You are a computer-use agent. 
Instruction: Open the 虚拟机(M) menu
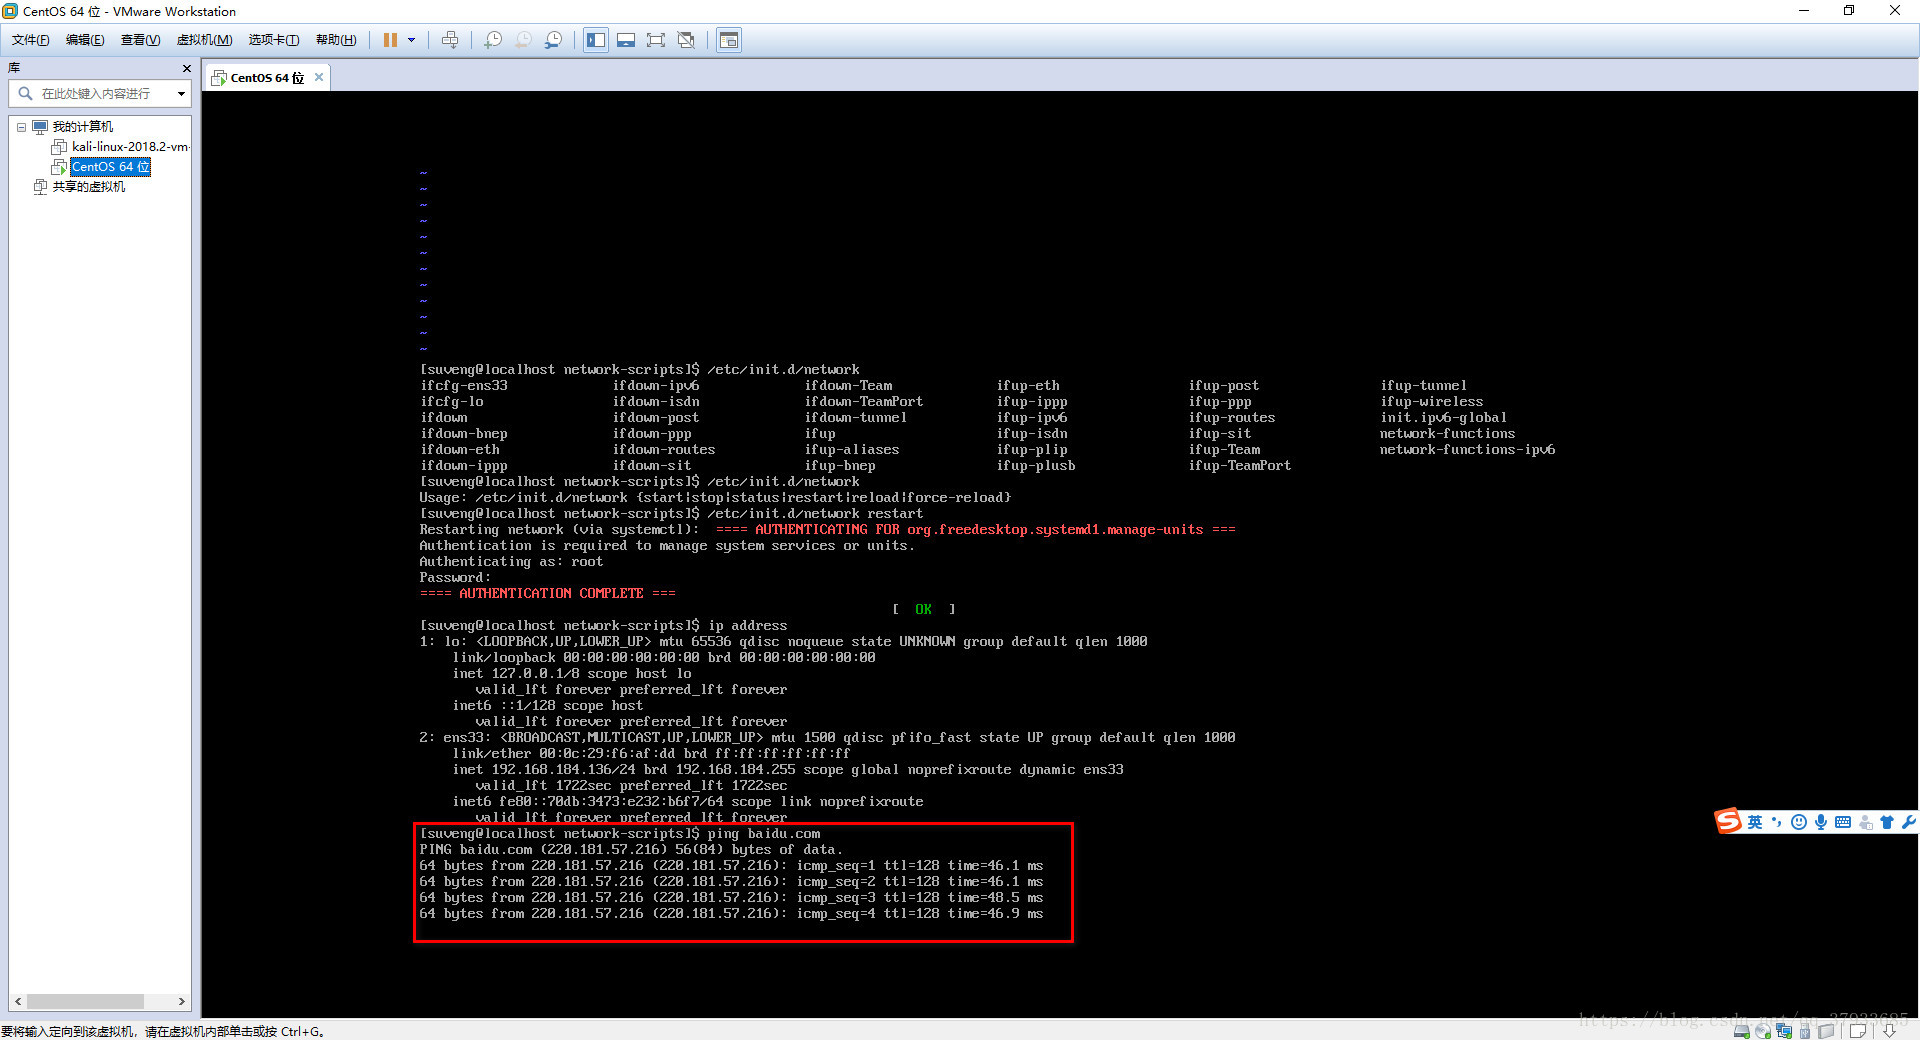204,40
